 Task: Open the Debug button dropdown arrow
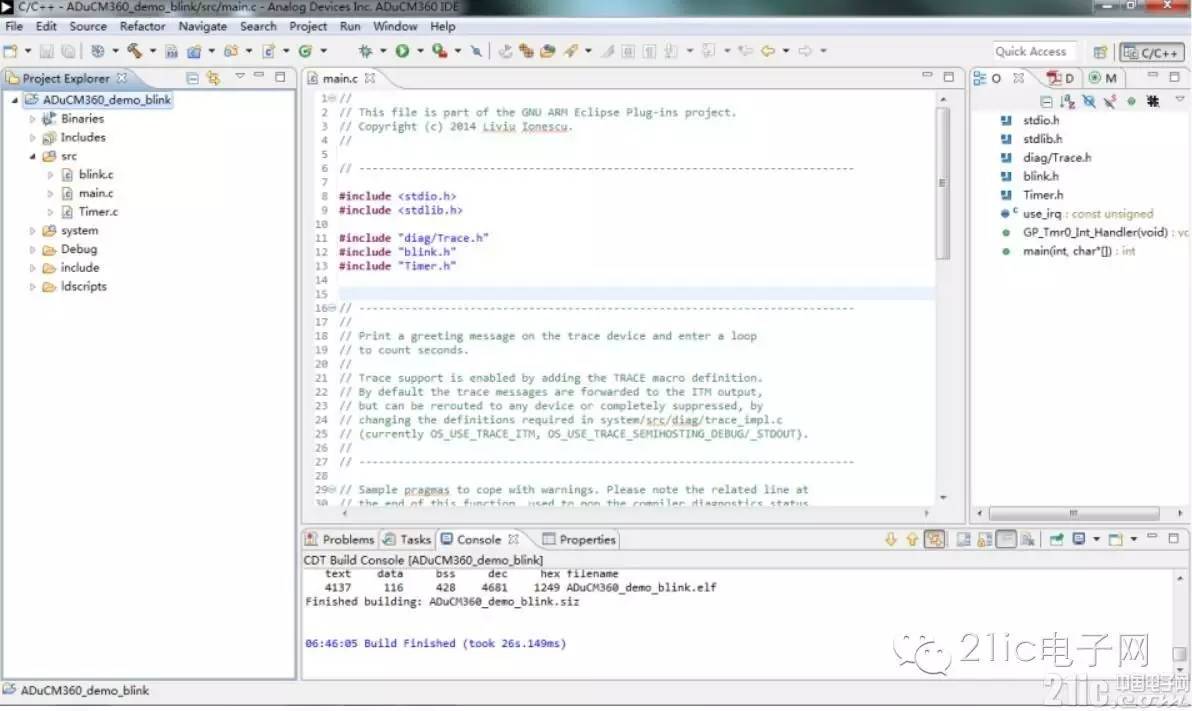[382, 51]
